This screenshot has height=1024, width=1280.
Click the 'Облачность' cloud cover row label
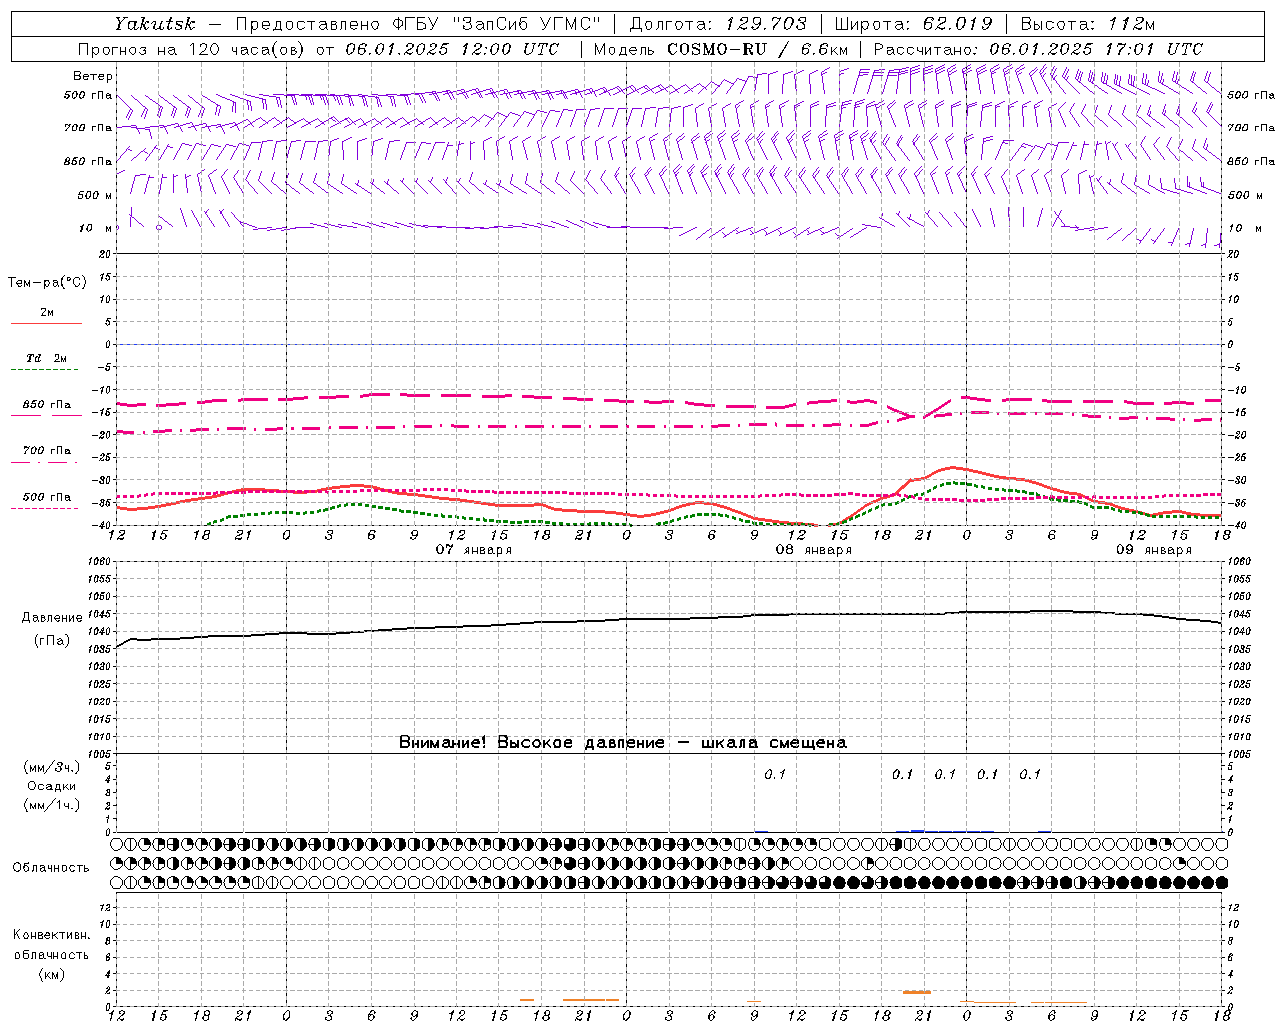coord(51,868)
